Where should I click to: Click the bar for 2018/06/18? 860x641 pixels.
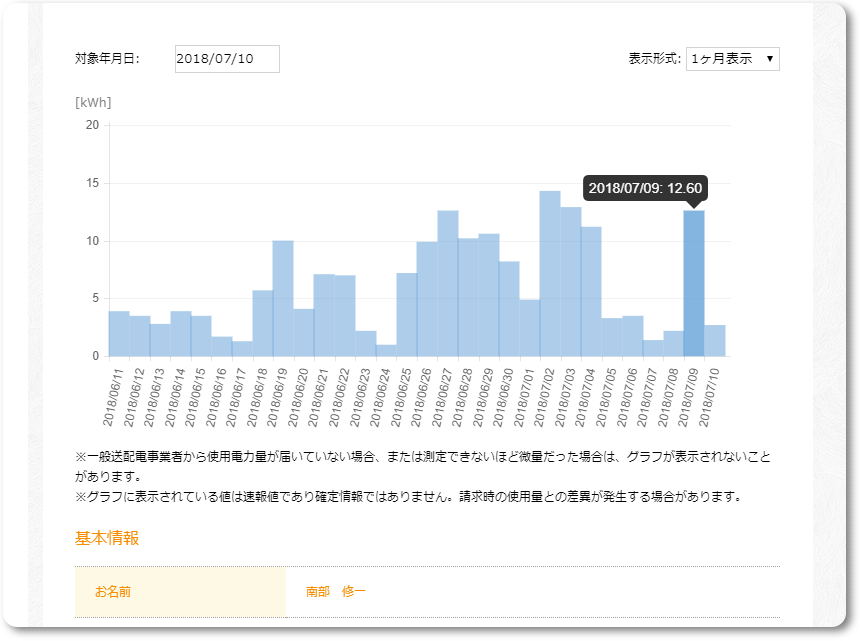coord(263,324)
